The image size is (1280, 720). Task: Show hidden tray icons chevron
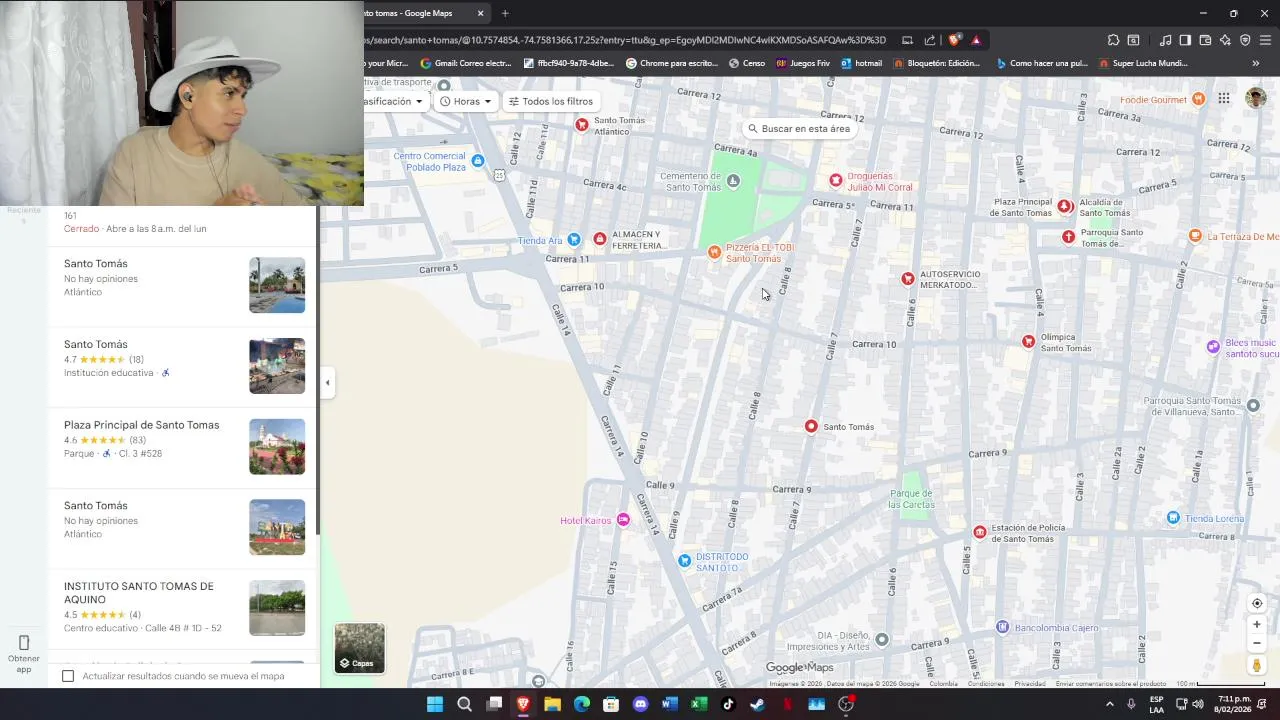pos(1109,704)
